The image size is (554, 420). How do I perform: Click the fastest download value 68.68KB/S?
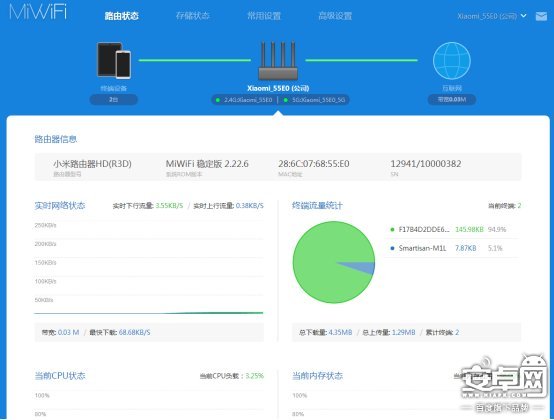pyautogui.click(x=135, y=332)
